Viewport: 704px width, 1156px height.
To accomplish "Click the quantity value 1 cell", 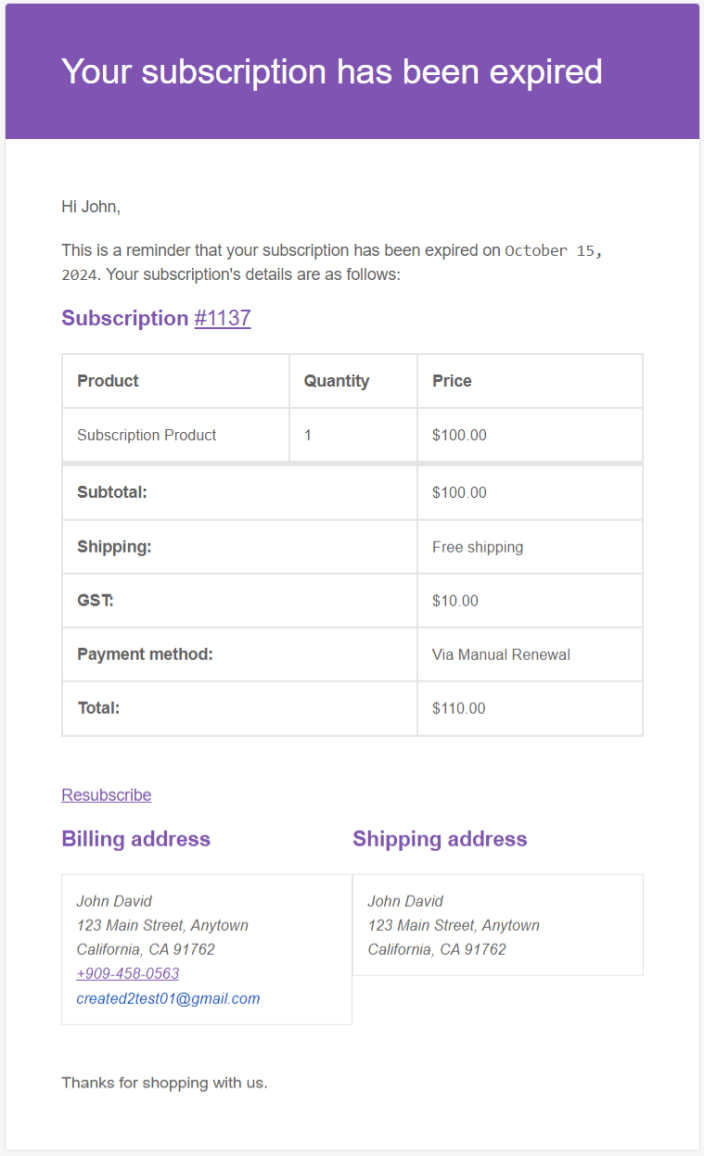I will tap(308, 435).
